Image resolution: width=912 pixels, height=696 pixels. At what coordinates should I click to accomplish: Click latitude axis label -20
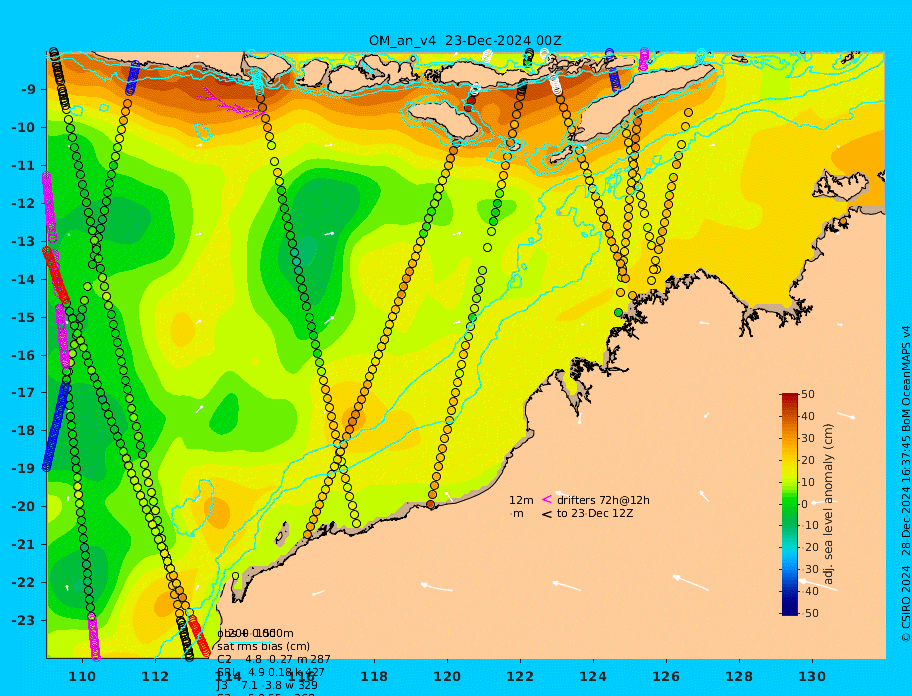click(x=23, y=506)
